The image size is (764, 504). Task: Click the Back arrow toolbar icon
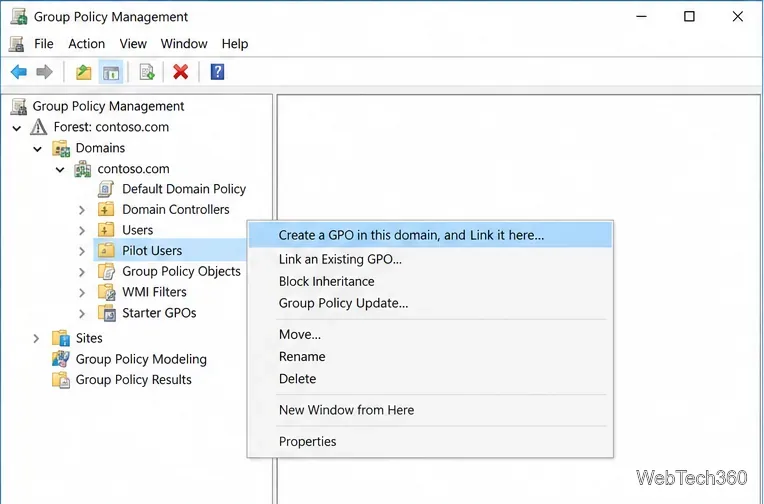19,72
